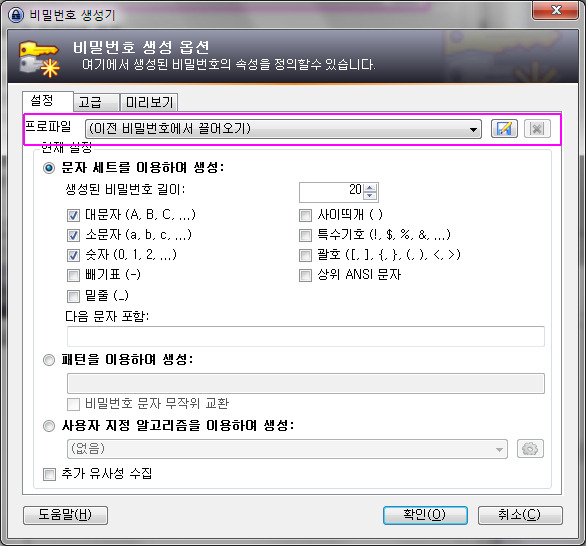Select 패턴을 이용하여 생성 radio button
Viewport: 586px width, 546px height.
[x=49, y=360]
